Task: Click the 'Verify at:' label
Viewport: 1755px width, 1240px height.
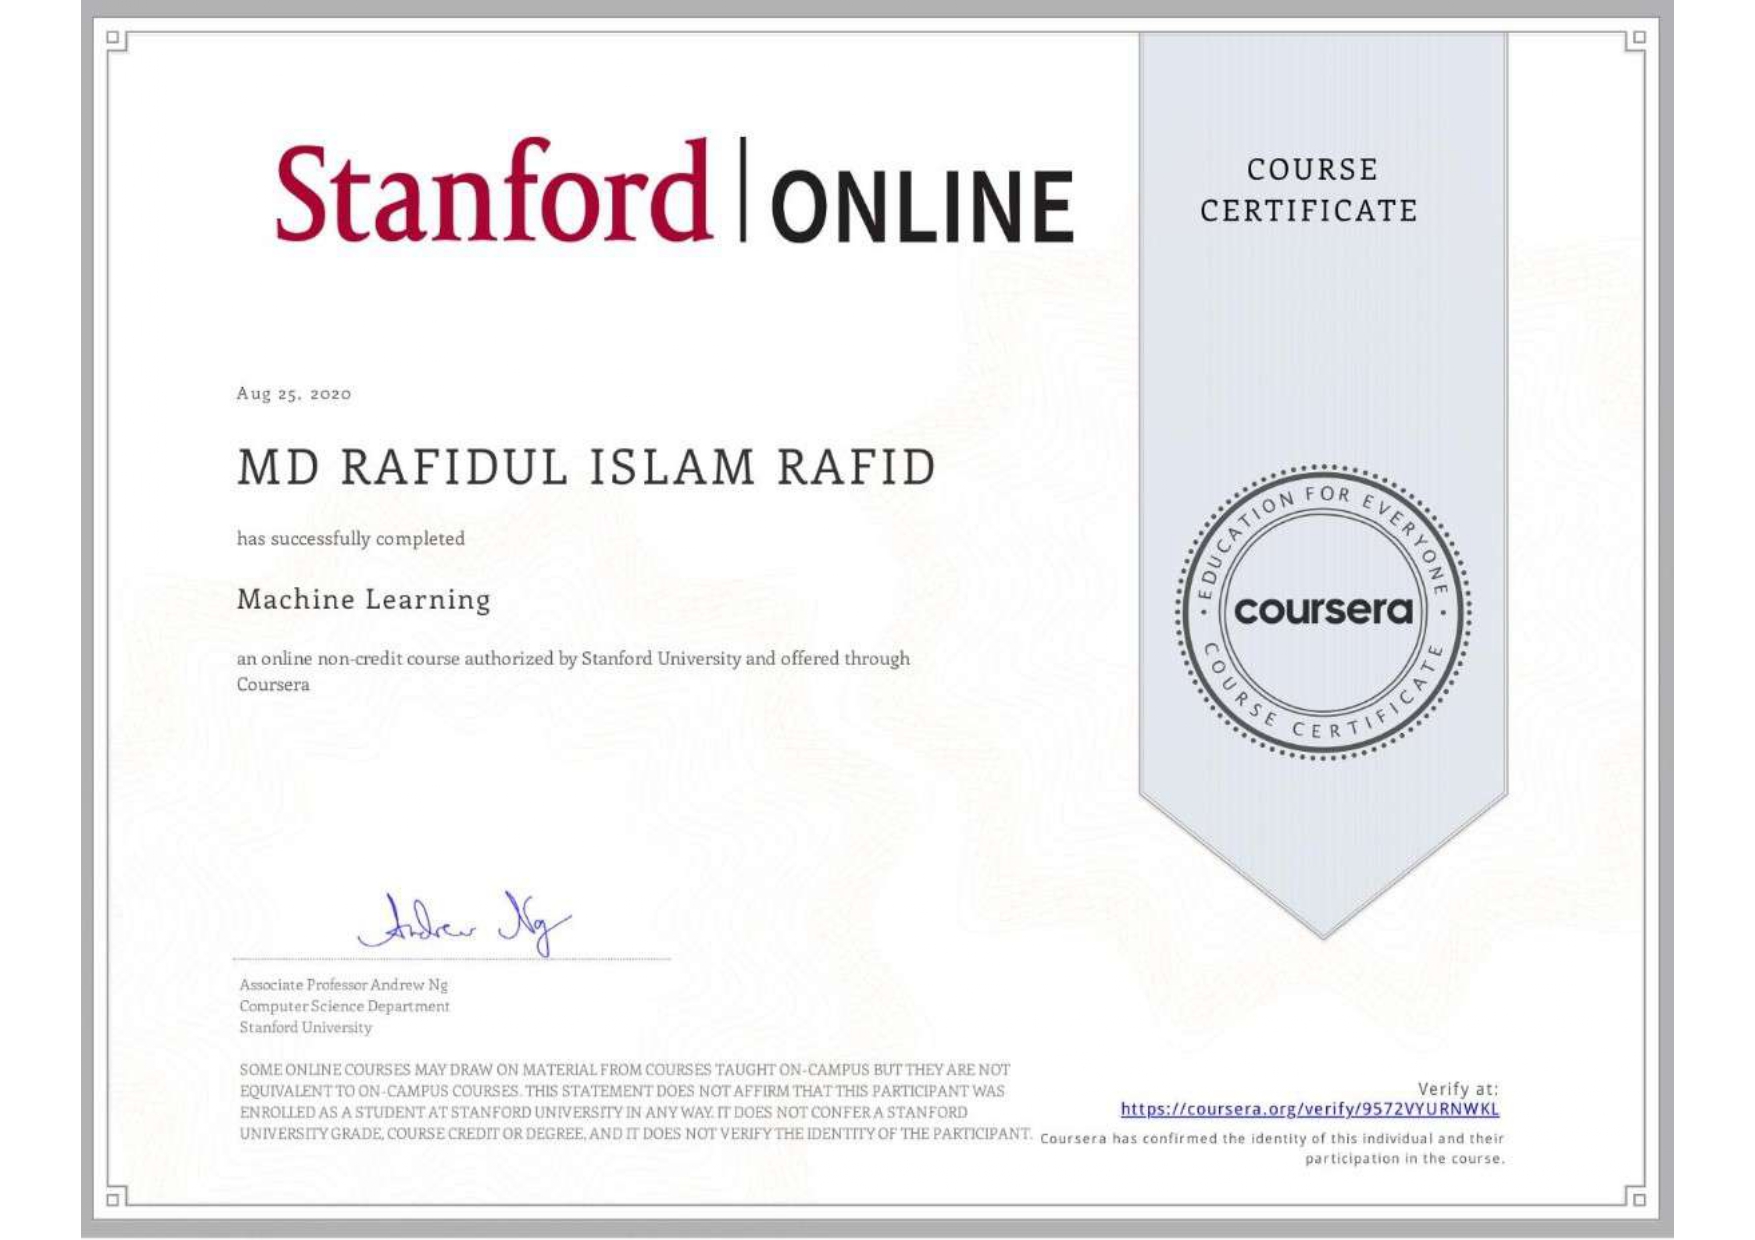Action: pyautogui.click(x=1458, y=1089)
